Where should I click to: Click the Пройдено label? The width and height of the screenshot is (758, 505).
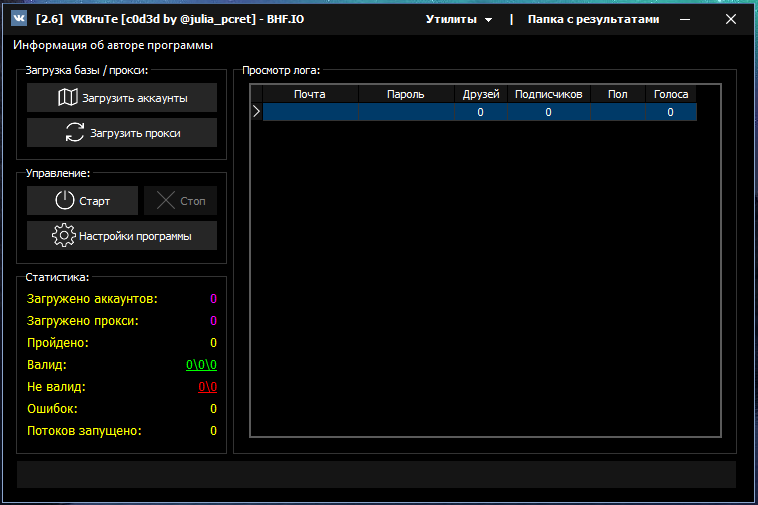click(x=58, y=343)
